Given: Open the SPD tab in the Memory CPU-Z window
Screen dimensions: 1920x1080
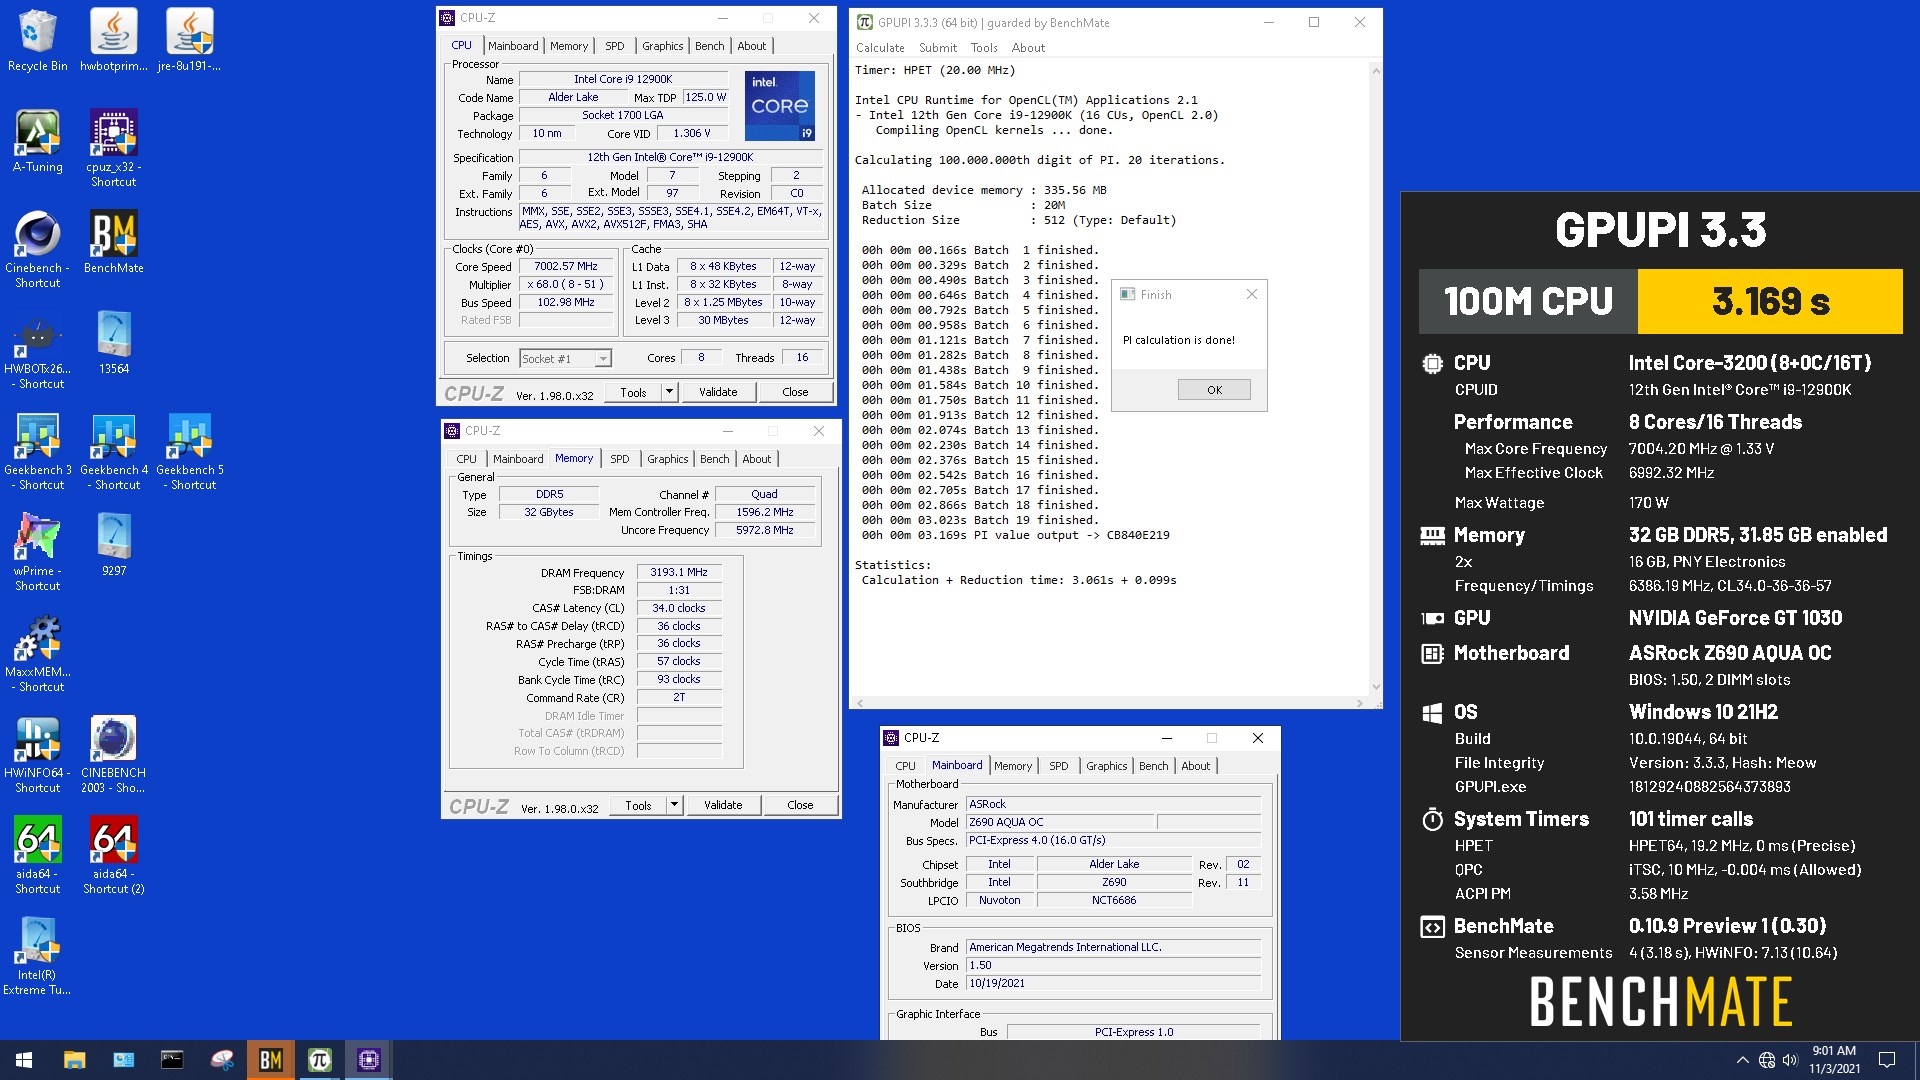Looking at the screenshot, I should (620, 459).
